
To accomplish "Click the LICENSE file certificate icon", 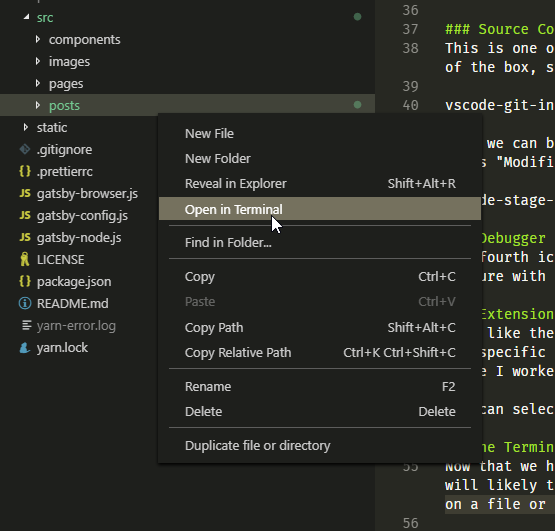I will [25, 259].
